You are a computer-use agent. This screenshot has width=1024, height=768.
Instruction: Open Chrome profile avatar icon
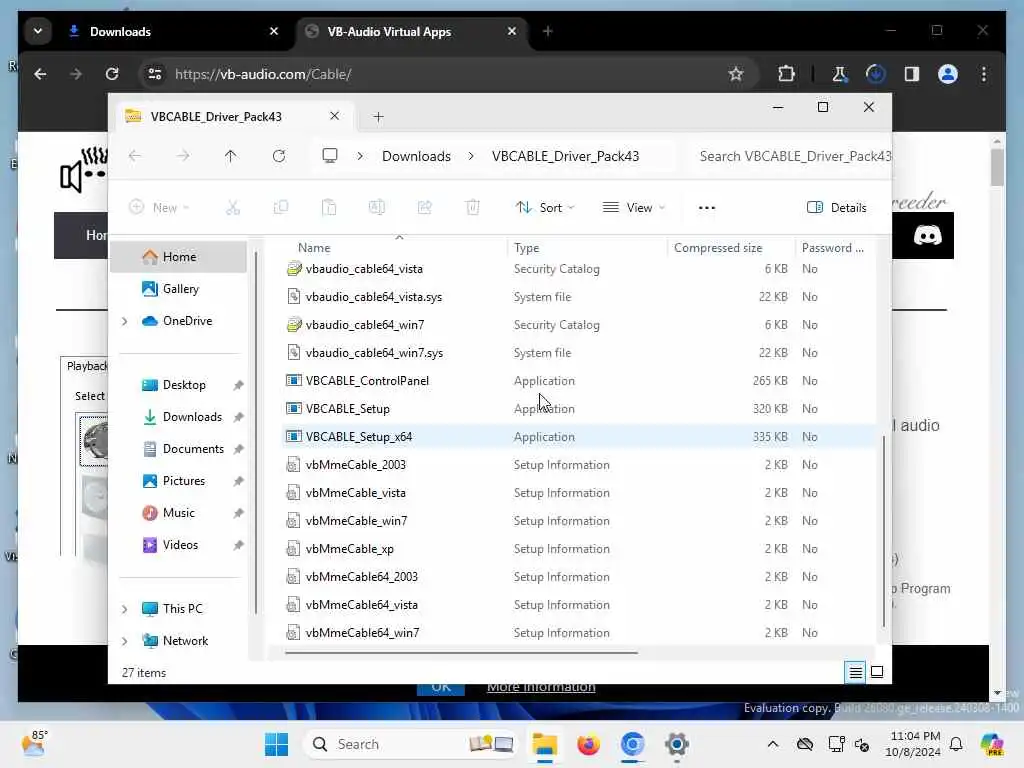coord(948,74)
